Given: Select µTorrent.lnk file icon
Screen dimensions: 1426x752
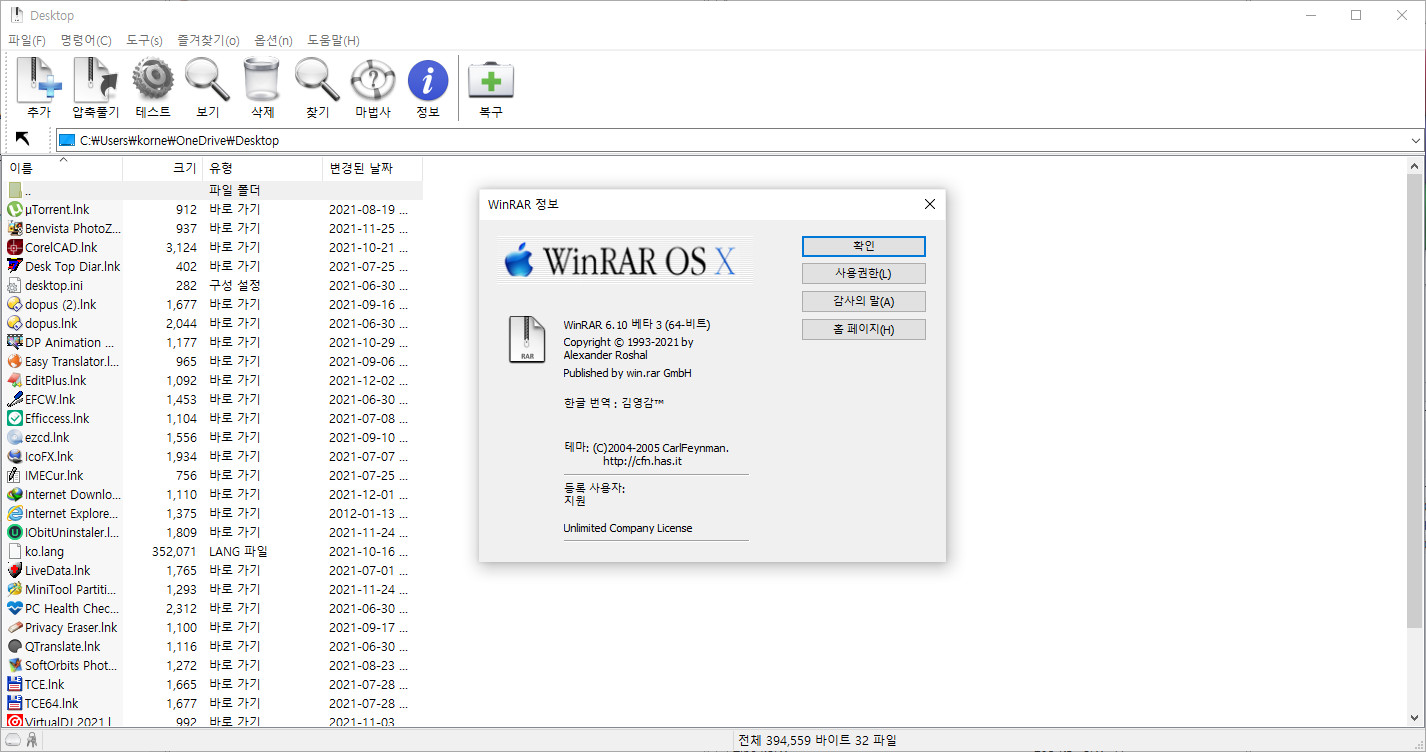Looking at the screenshot, I should coord(15,209).
